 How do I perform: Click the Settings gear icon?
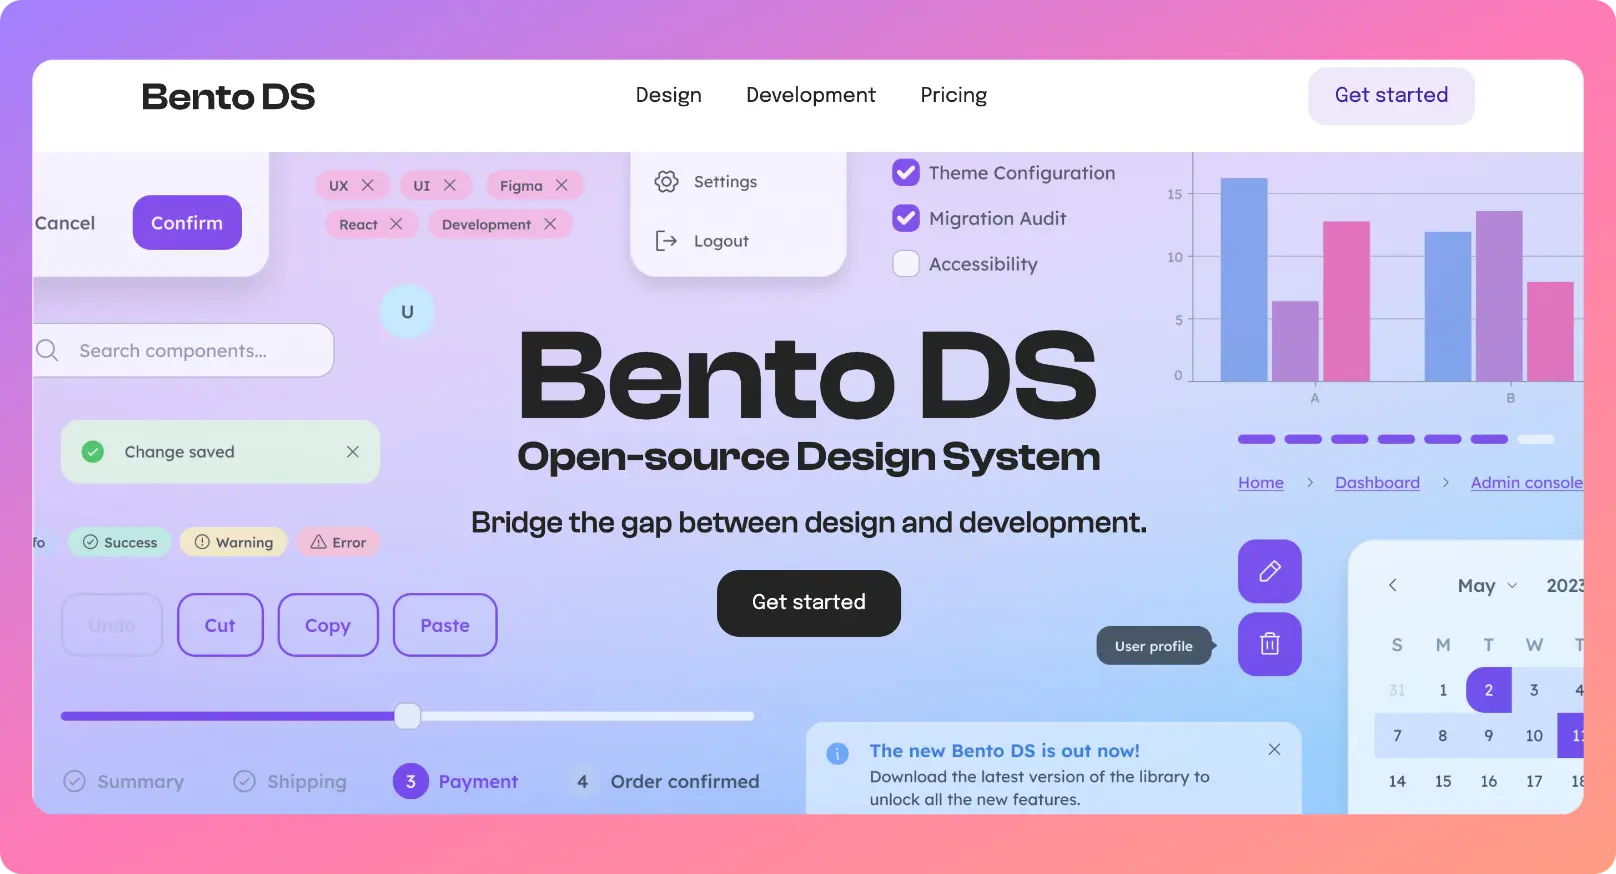pos(666,182)
